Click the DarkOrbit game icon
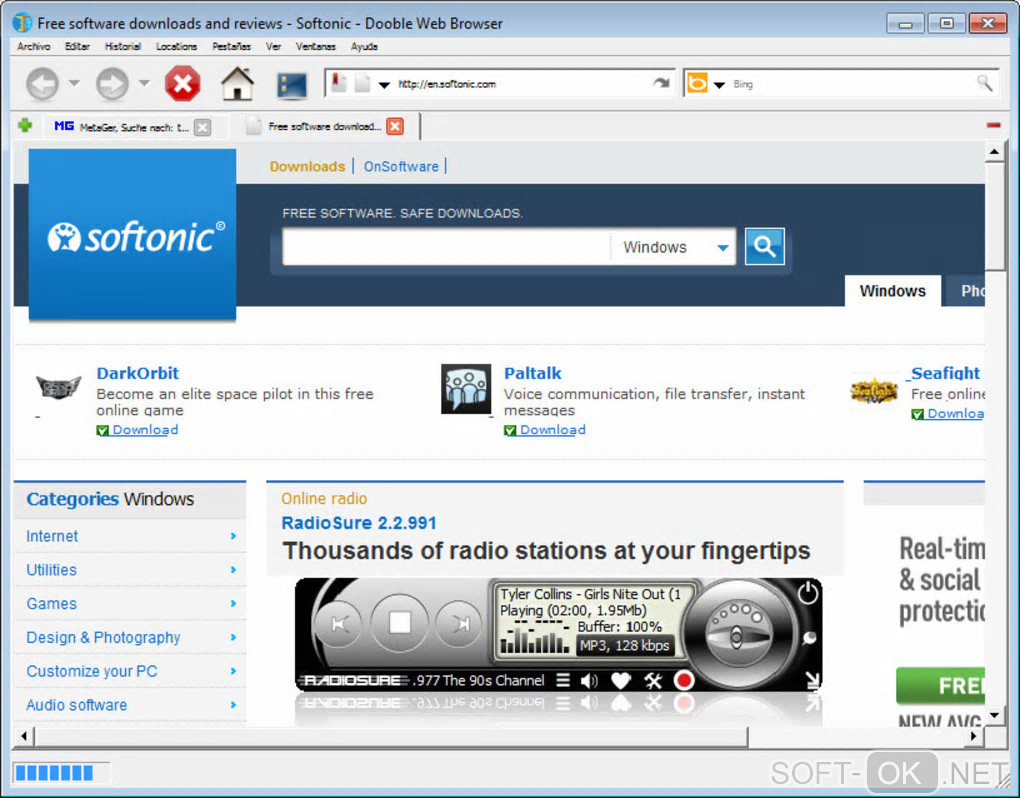The width and height of the screenshot is (1020, 798). (x=59, y=388)
